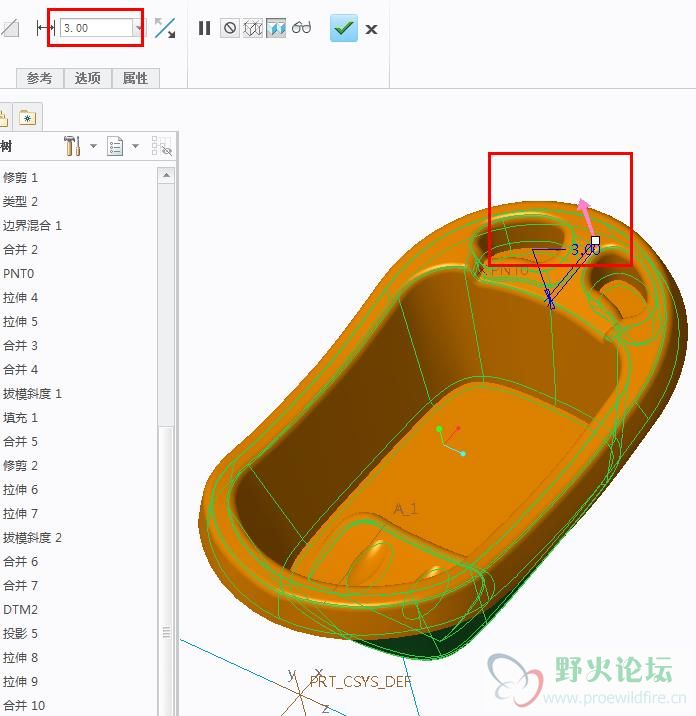Select 合并 2 in the model tree

[x=20, y=250]
